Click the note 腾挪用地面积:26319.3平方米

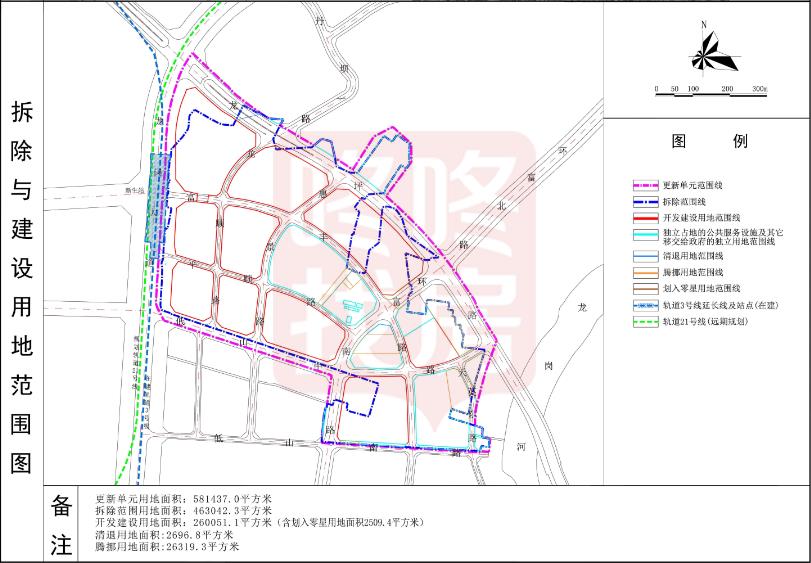tap(168, 546)
